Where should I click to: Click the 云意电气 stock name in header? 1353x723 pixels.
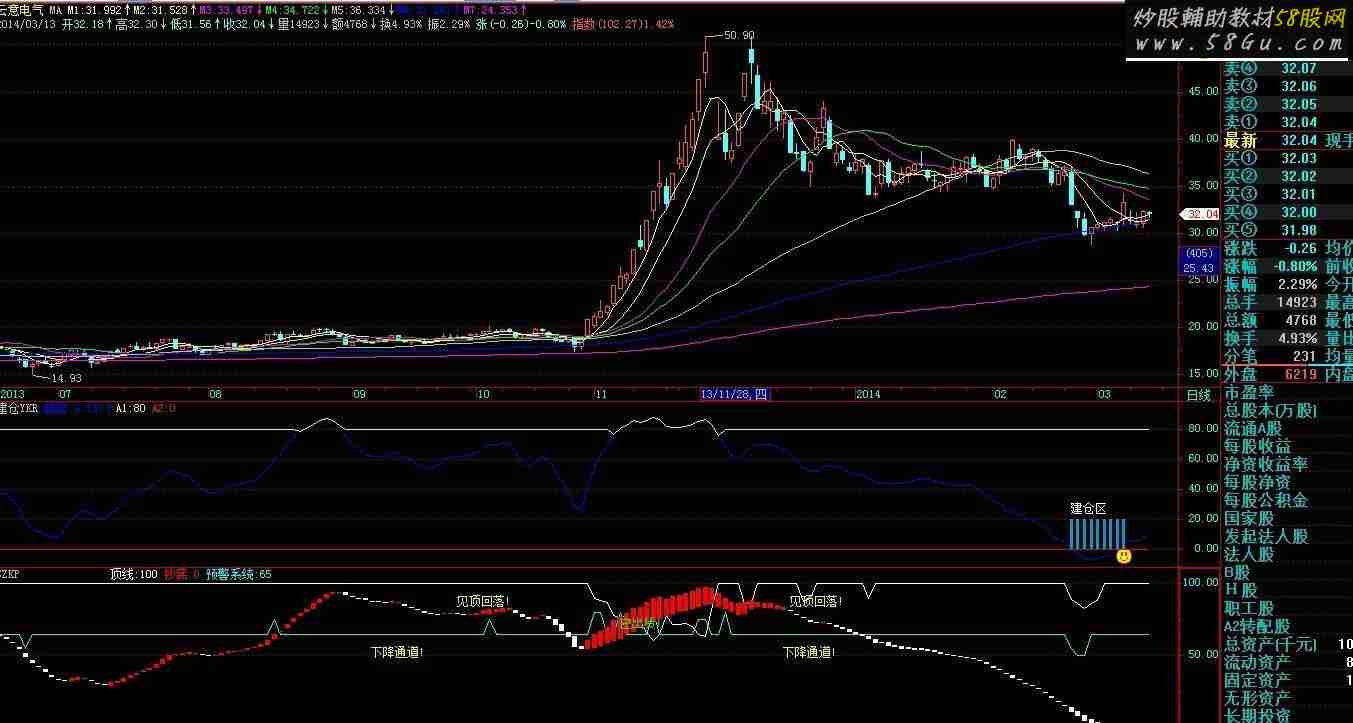(x=22, y=9)
